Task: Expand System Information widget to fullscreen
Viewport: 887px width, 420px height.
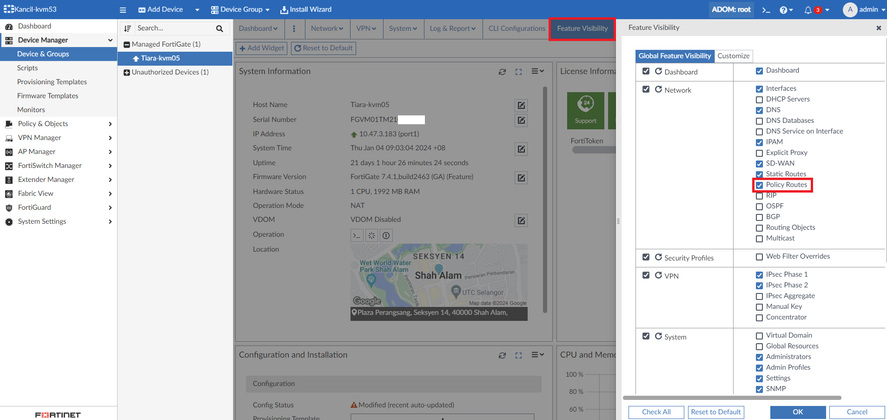Action: point(518,72)
